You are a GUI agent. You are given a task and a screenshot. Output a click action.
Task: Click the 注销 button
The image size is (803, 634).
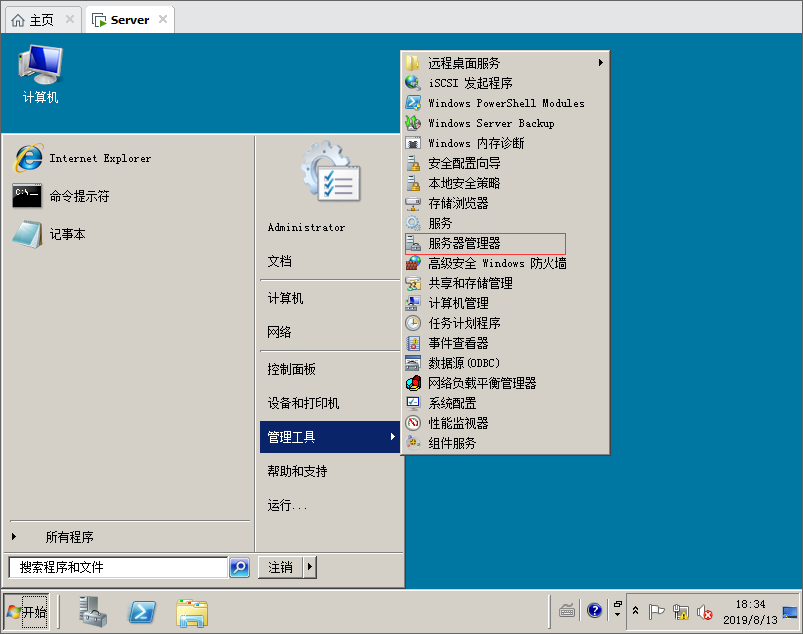(281, 568)
